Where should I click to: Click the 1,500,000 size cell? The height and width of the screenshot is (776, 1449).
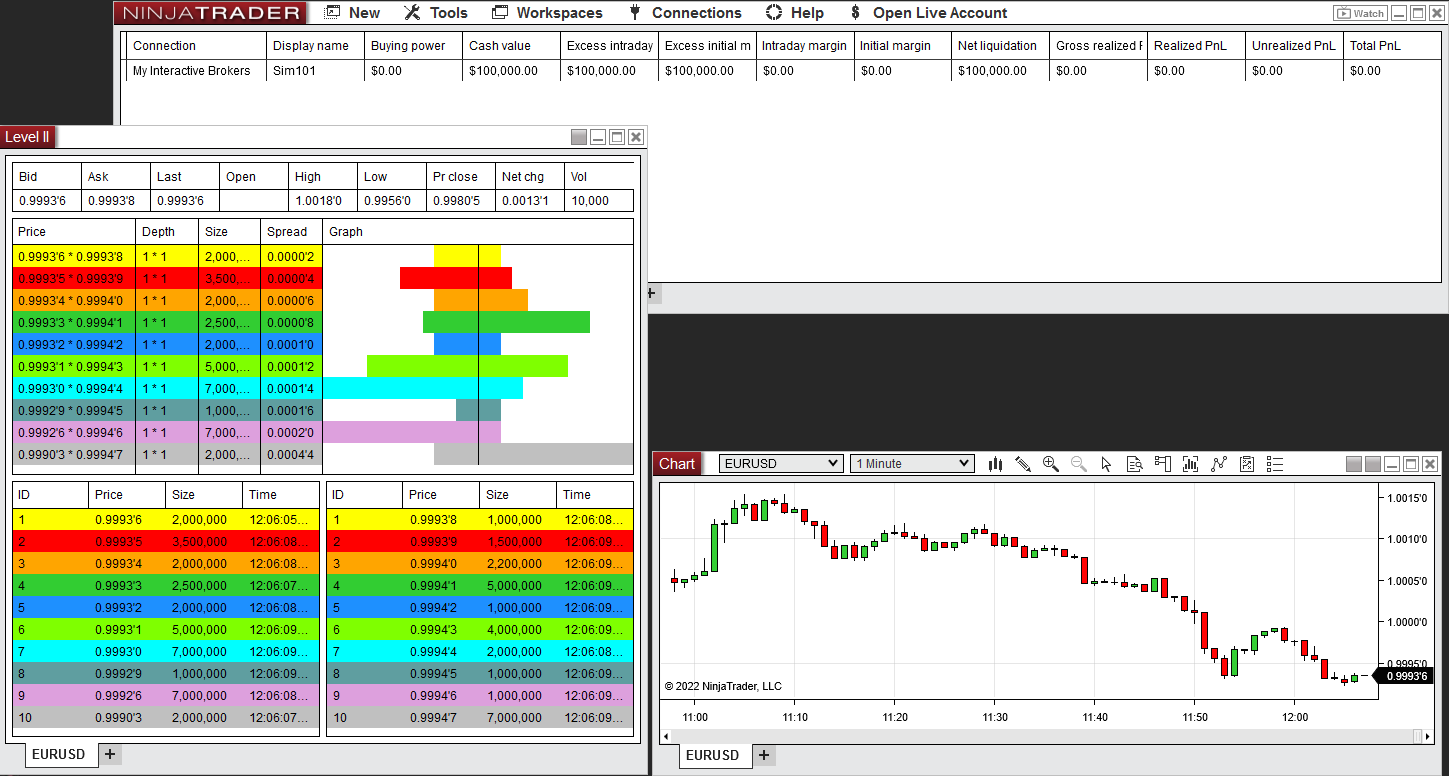coord(518,542)
